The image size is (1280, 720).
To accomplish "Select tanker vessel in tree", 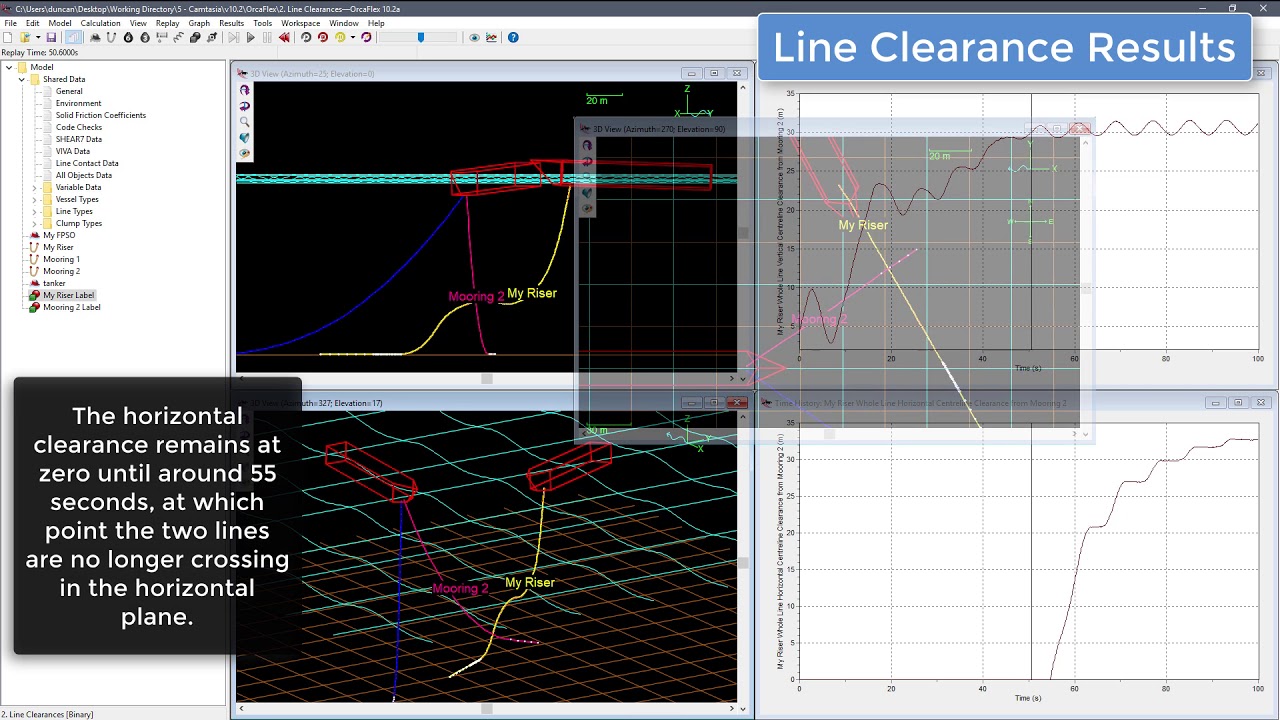I will pyautogui.click(x=54, y=283).
